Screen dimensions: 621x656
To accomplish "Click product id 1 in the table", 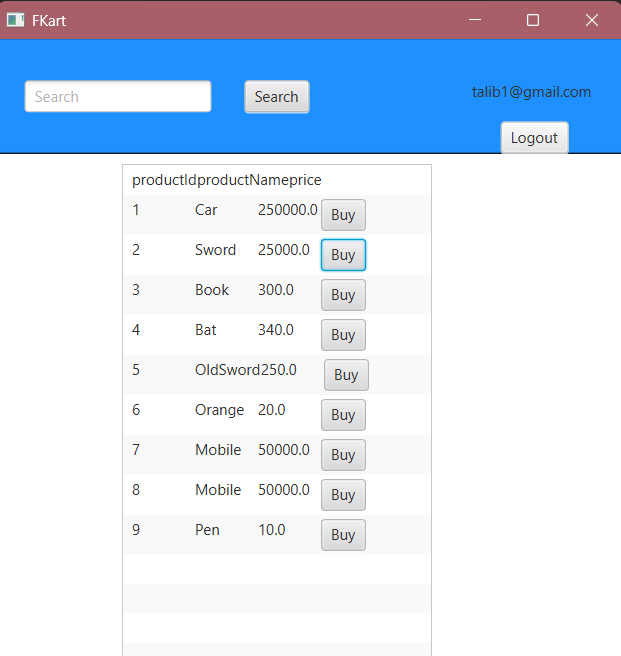I will [x=136, y=210].
